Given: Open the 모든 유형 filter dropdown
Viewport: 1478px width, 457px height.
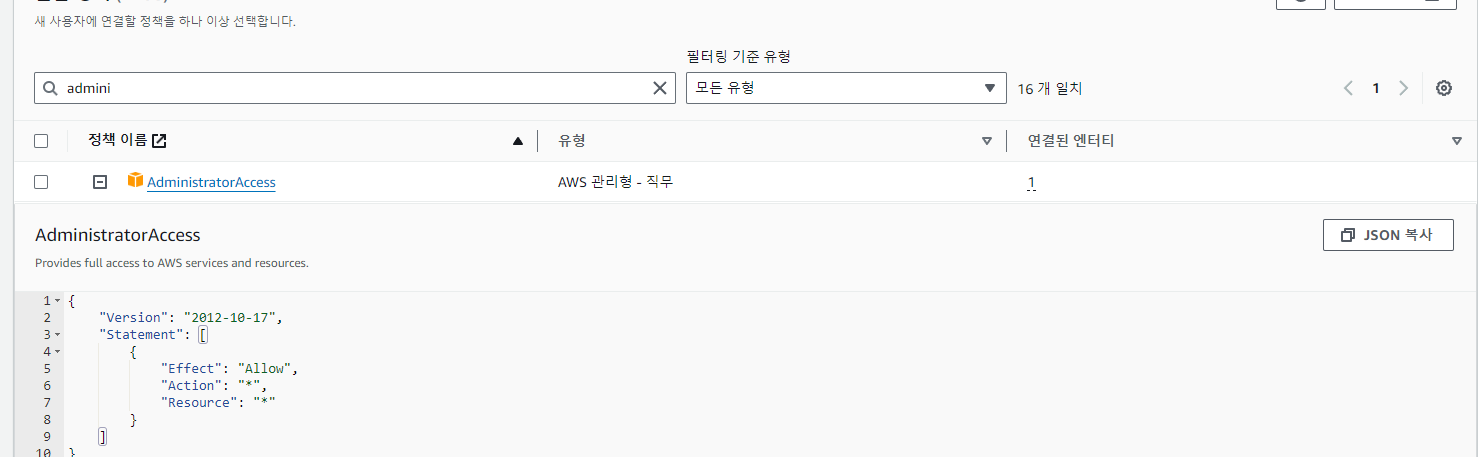Looking at the screenshot, I should 845,88.
